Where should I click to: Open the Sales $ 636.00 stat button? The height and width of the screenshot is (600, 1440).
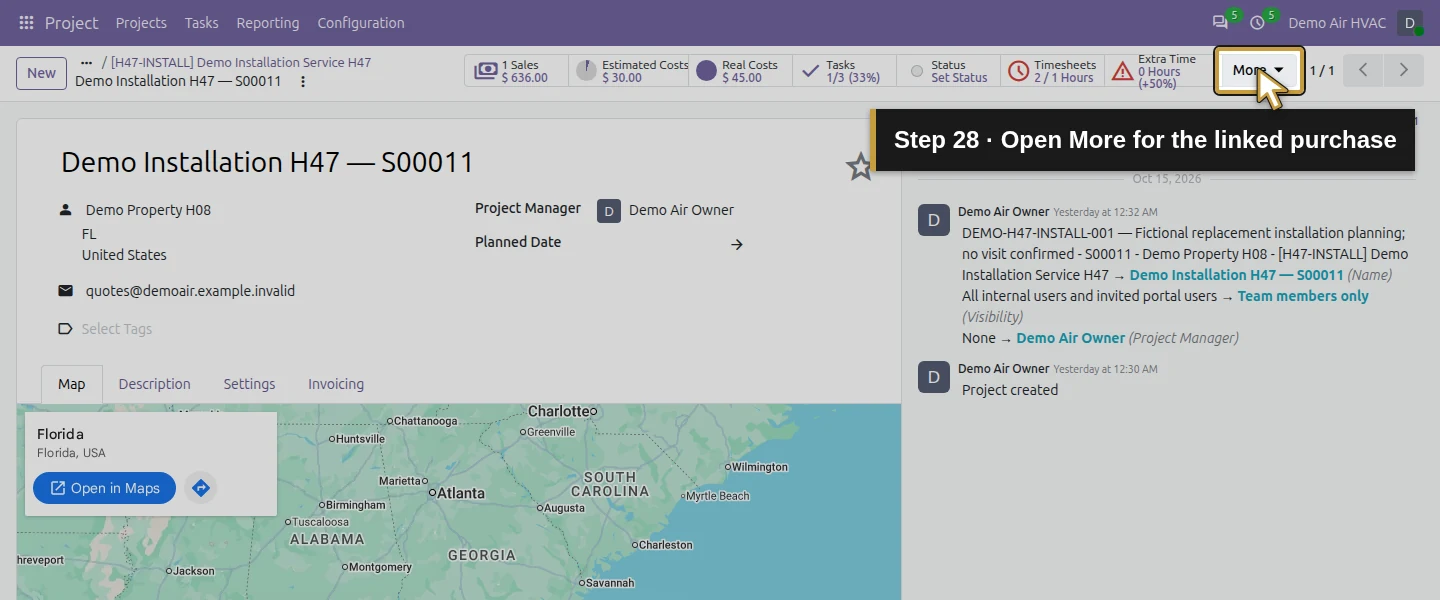point(516,71)
